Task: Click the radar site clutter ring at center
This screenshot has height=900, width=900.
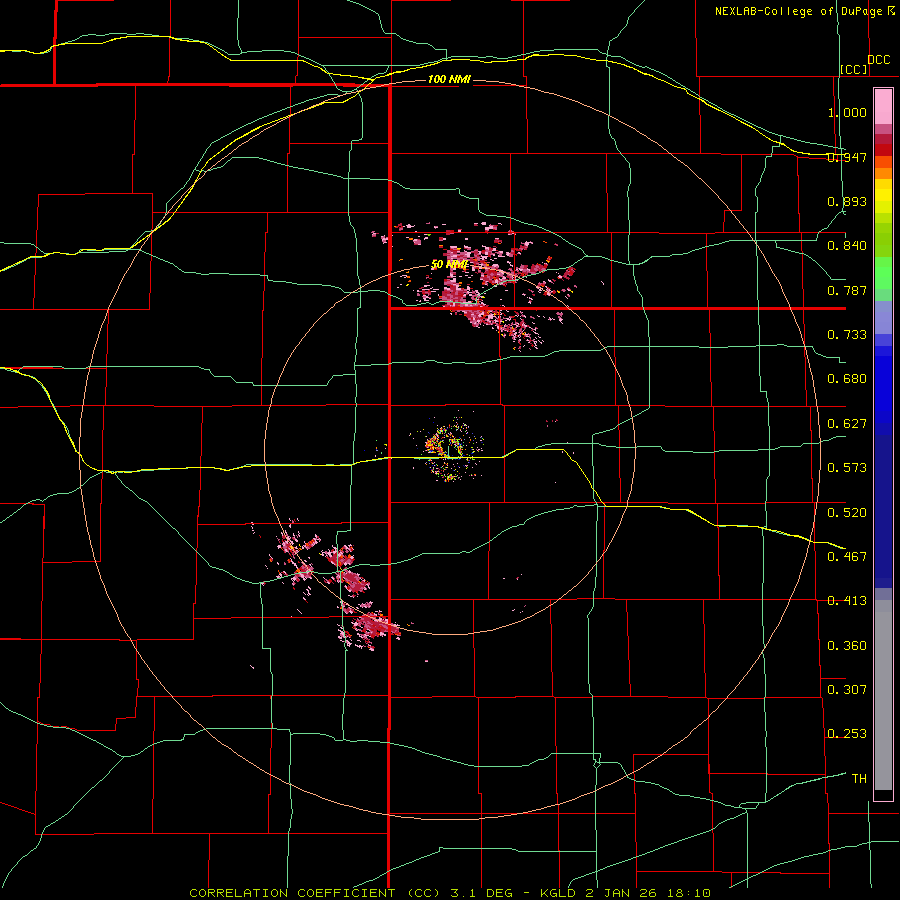Action: click(x=449, y=447)
